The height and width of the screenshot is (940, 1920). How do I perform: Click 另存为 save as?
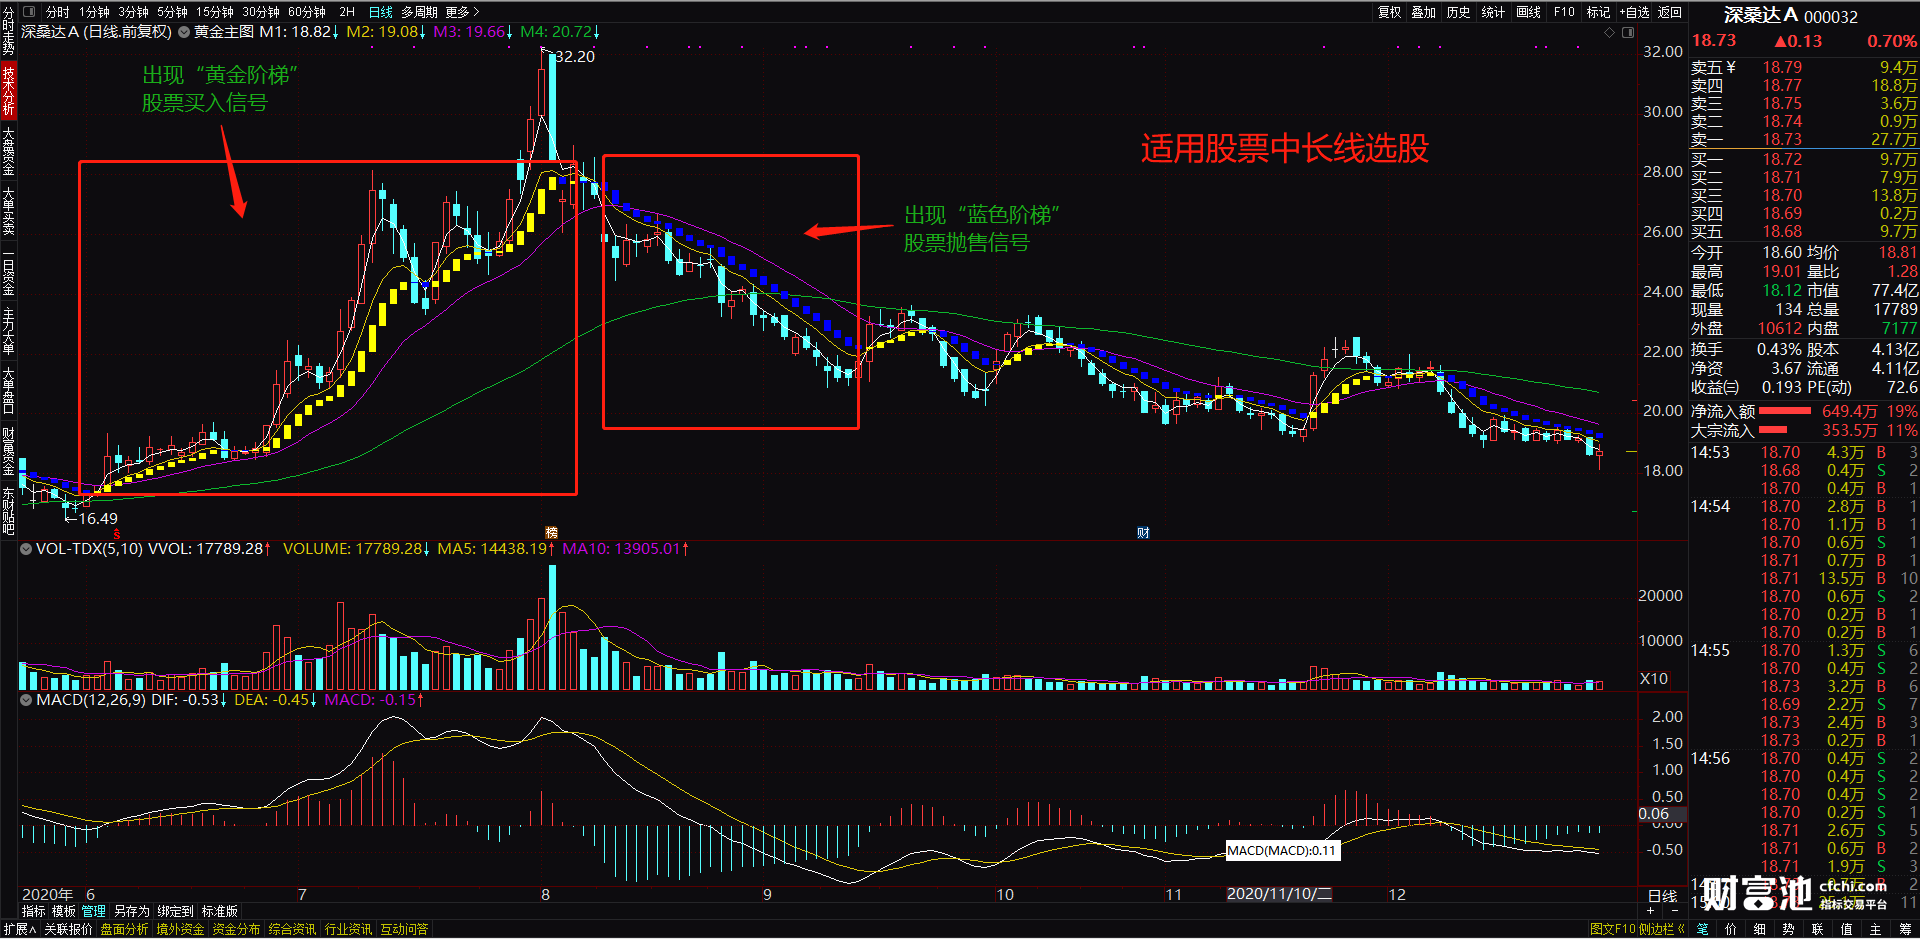[131, 911]
